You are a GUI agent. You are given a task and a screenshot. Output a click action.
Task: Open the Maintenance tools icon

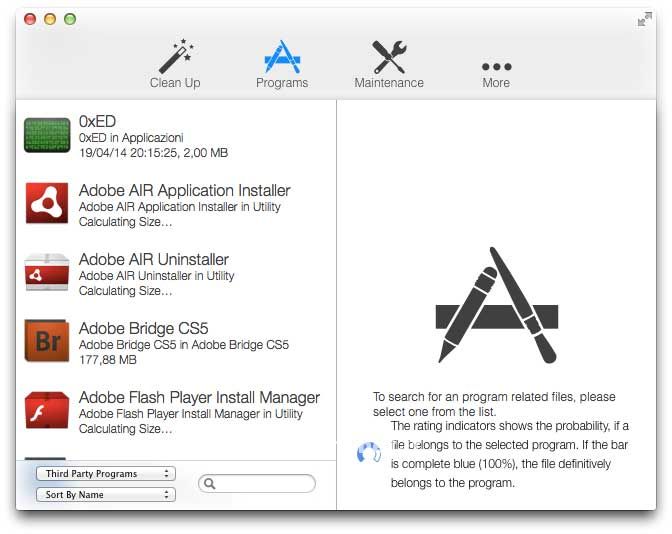tap(389, 57)
